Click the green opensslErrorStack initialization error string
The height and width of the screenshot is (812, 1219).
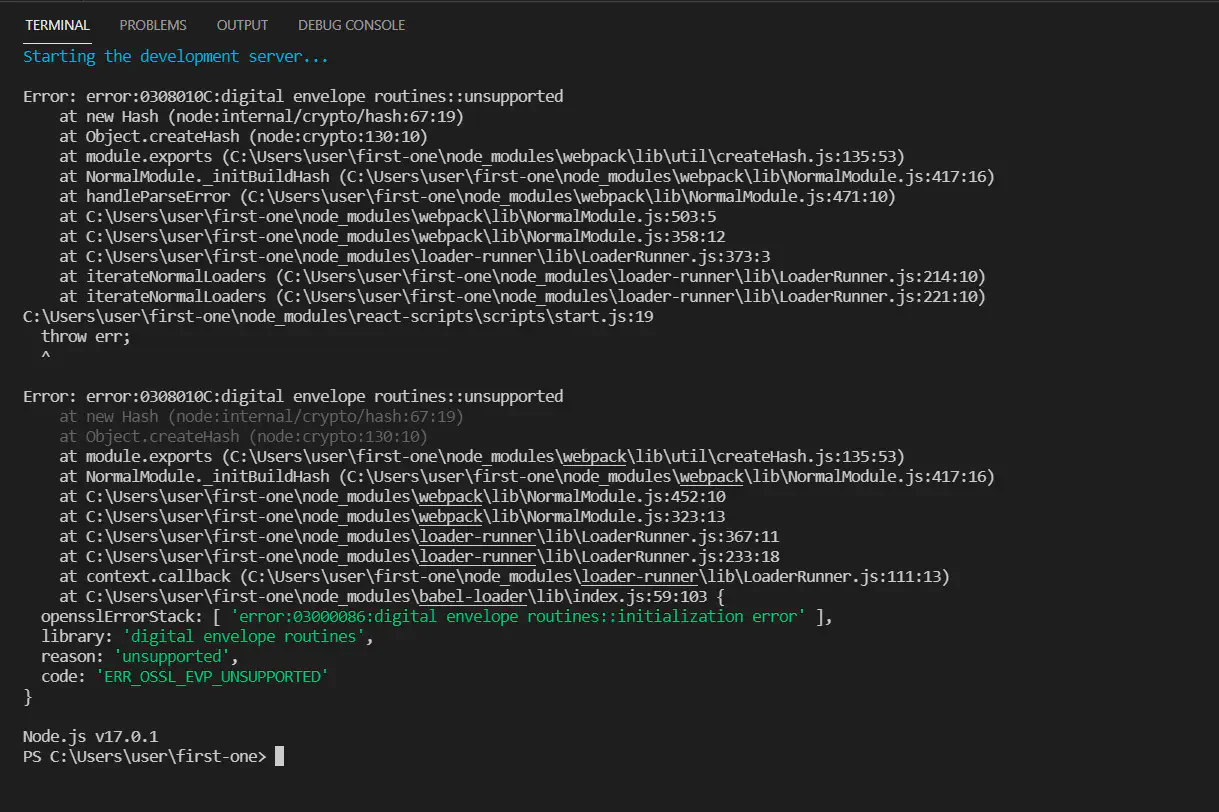[x=517, y=617]
